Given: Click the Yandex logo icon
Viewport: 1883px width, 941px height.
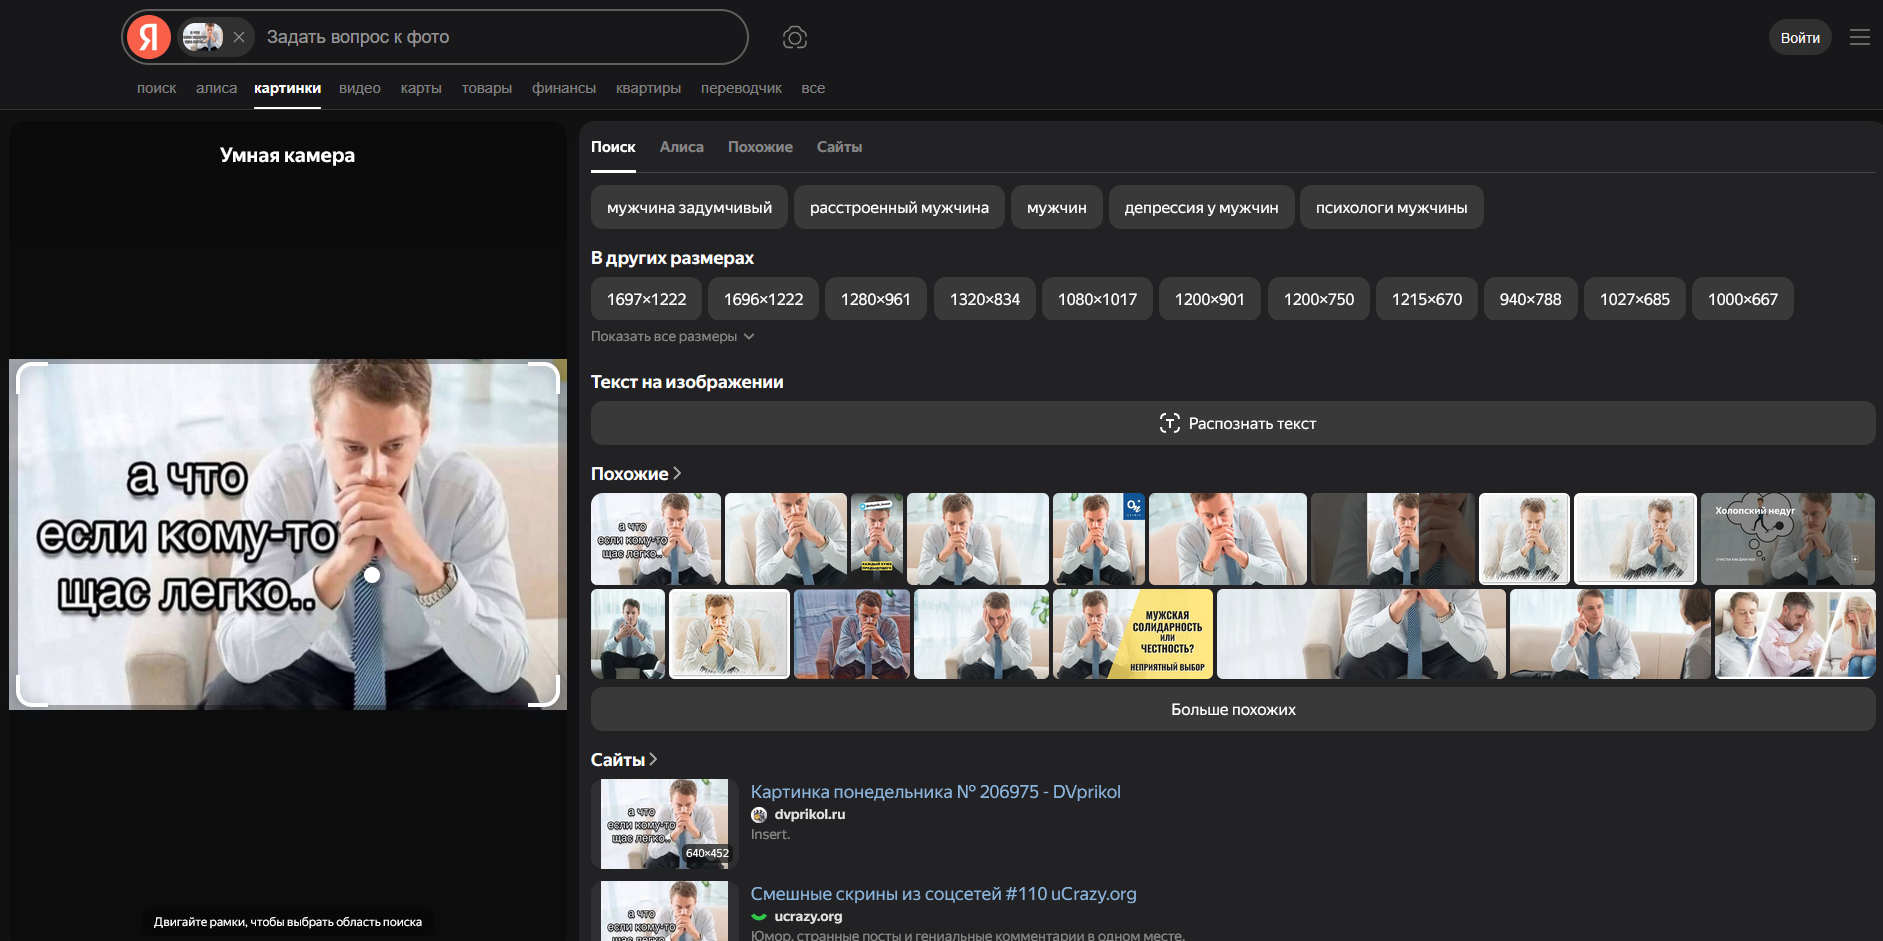Looking at the screenshot, I should point(149,37).
